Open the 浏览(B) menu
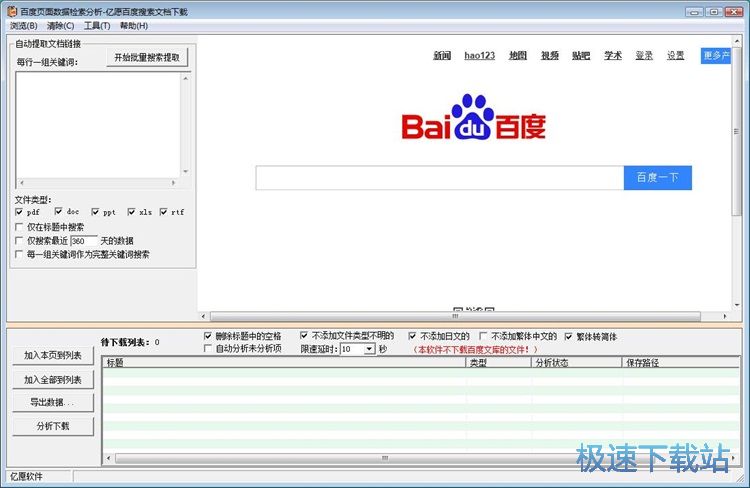 pyautogui.click(x=23, y=25)
